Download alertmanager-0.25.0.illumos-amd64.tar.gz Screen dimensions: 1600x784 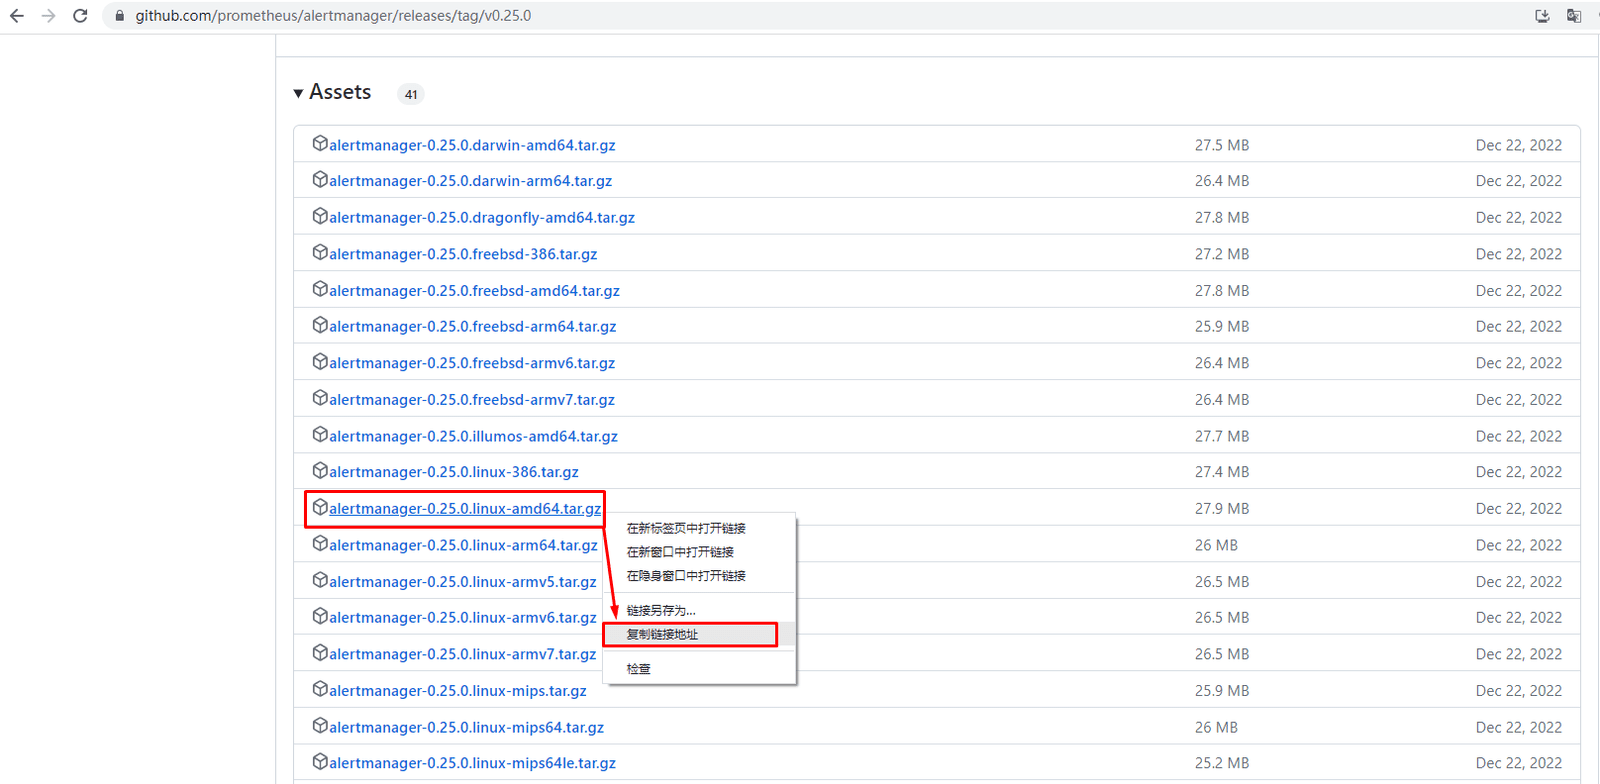click(473, 436)
